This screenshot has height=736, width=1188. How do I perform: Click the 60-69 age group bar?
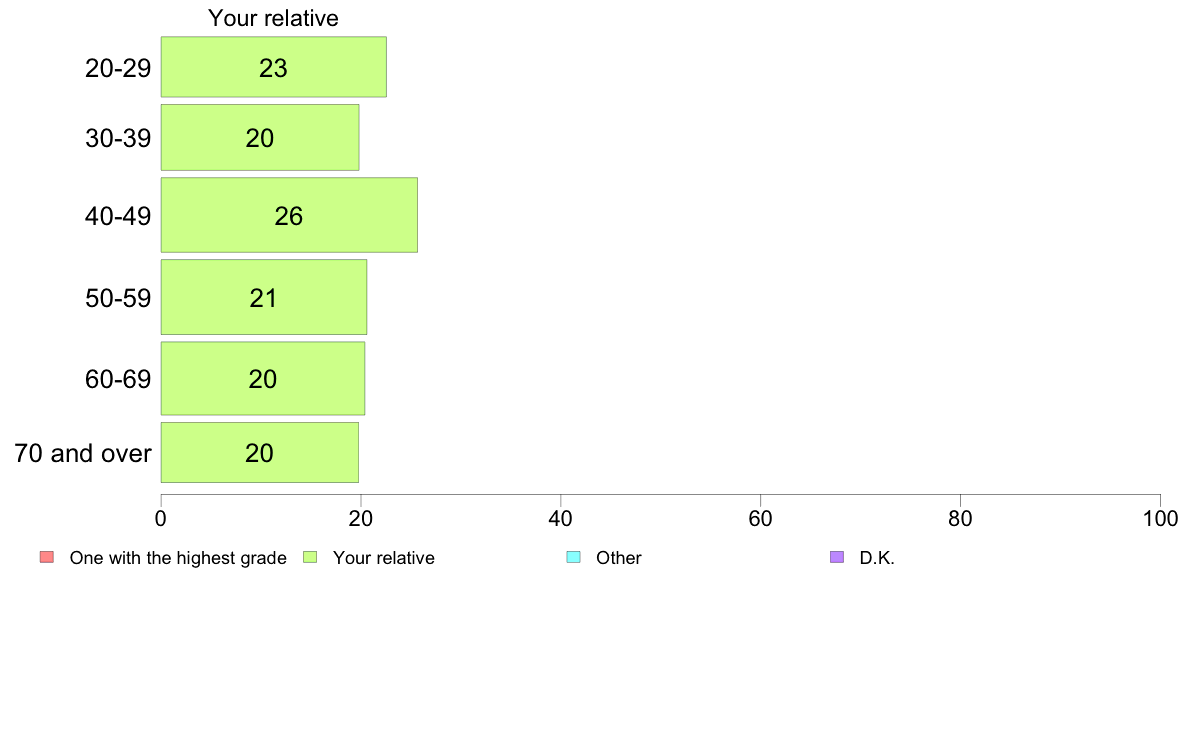click(262, 378)
